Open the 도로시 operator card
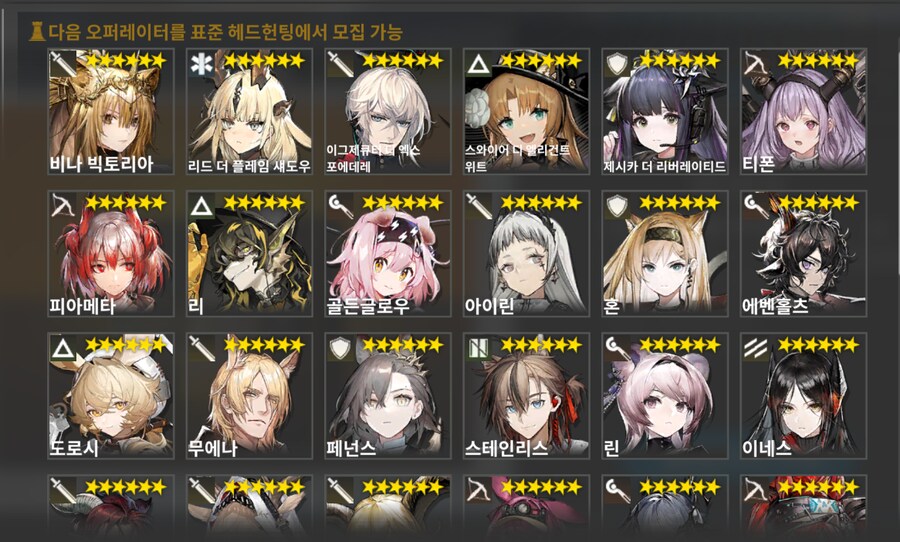900x542 pixels. pyautogui.click(x=111, y=396)
